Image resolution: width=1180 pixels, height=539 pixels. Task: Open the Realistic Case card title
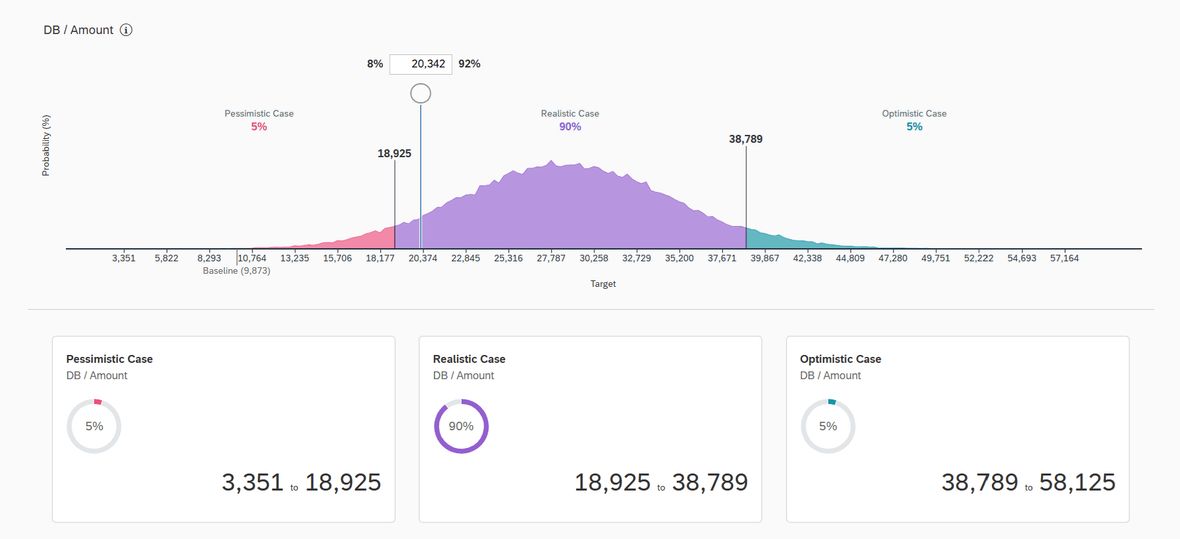[x=470, y=359]
